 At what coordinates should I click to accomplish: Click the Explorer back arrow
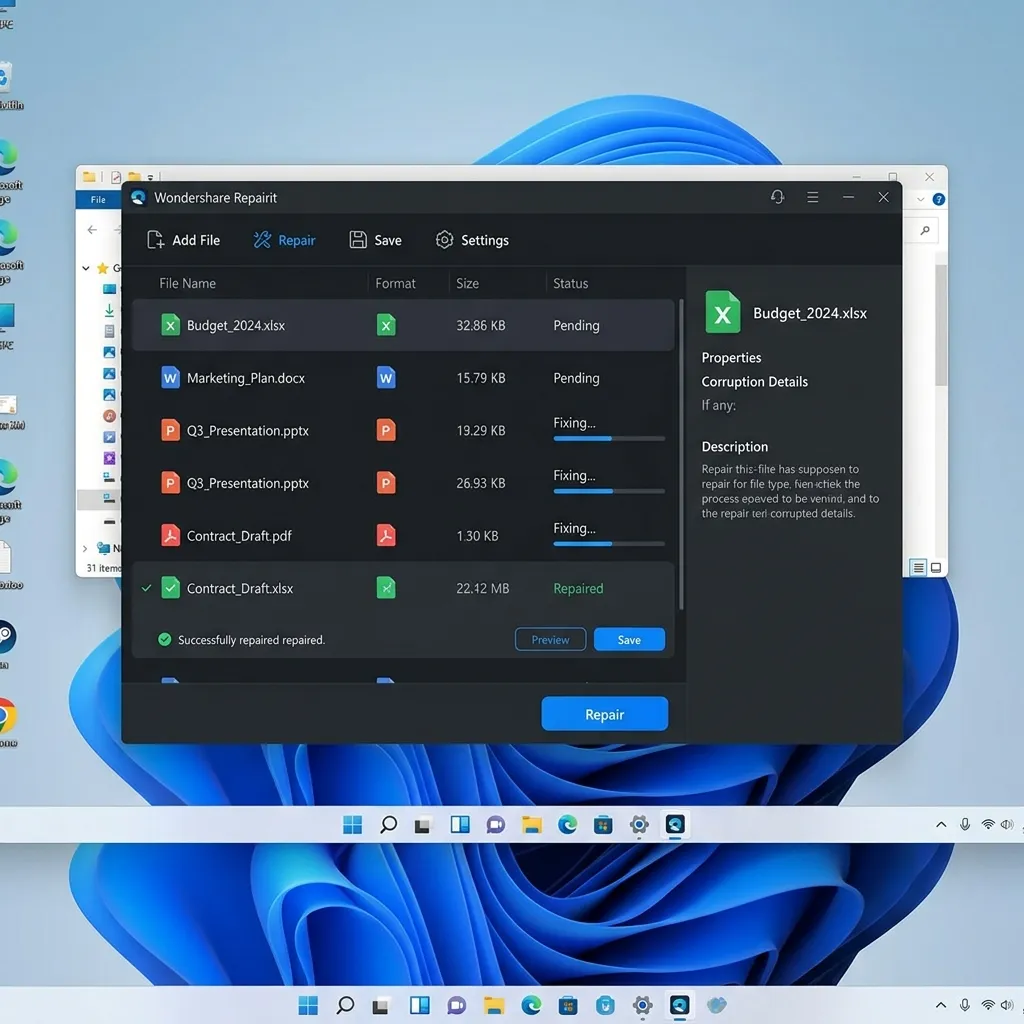(92, 229)
